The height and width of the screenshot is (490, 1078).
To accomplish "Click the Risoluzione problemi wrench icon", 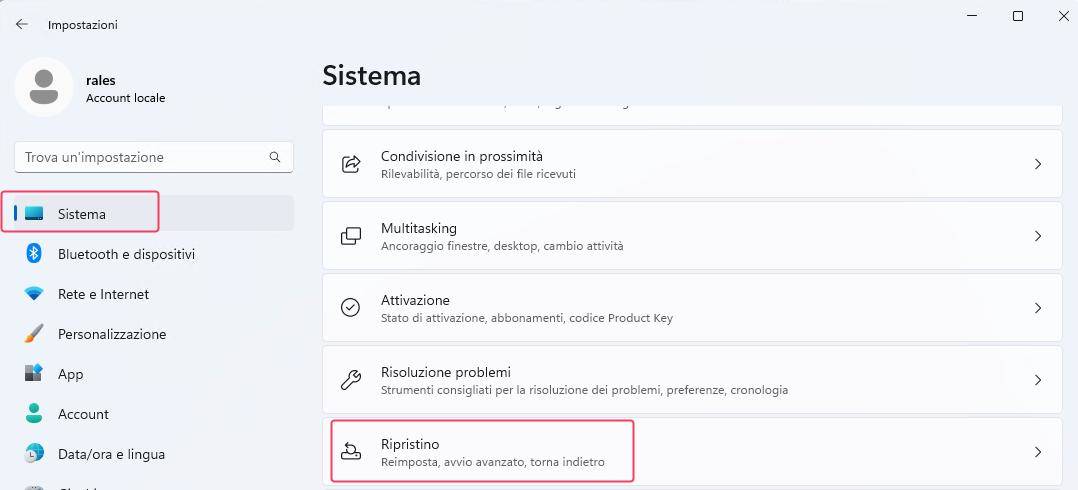I will click(351, 380).
